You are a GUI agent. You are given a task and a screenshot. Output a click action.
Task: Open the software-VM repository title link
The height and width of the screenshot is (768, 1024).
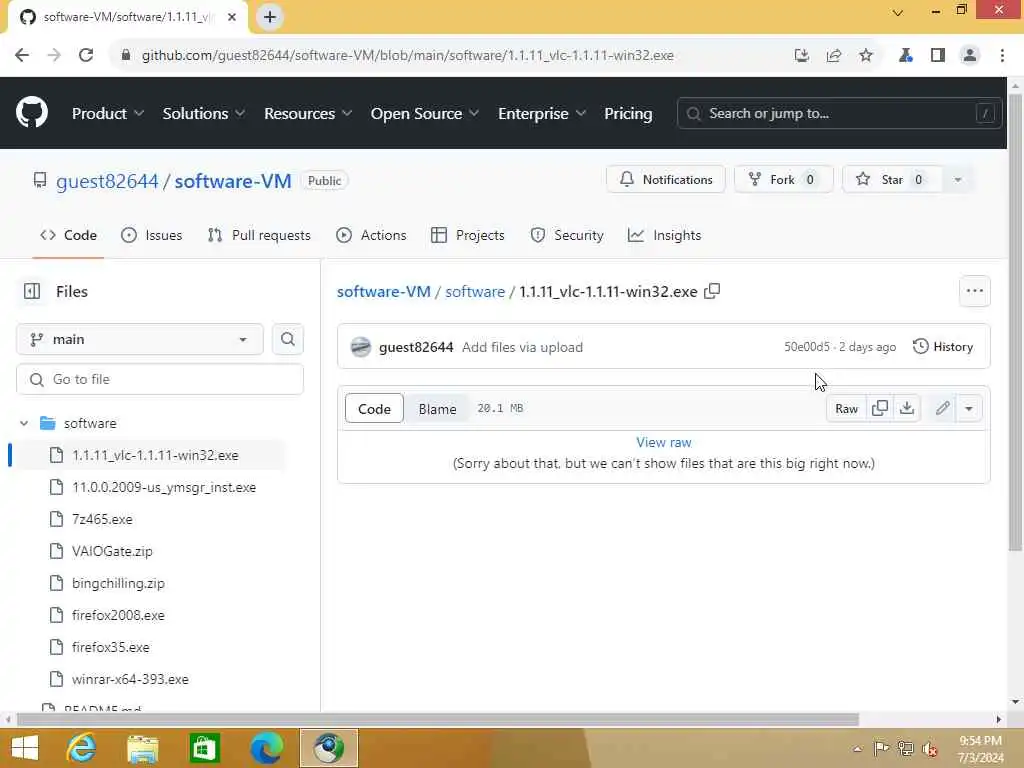point(232,181)
